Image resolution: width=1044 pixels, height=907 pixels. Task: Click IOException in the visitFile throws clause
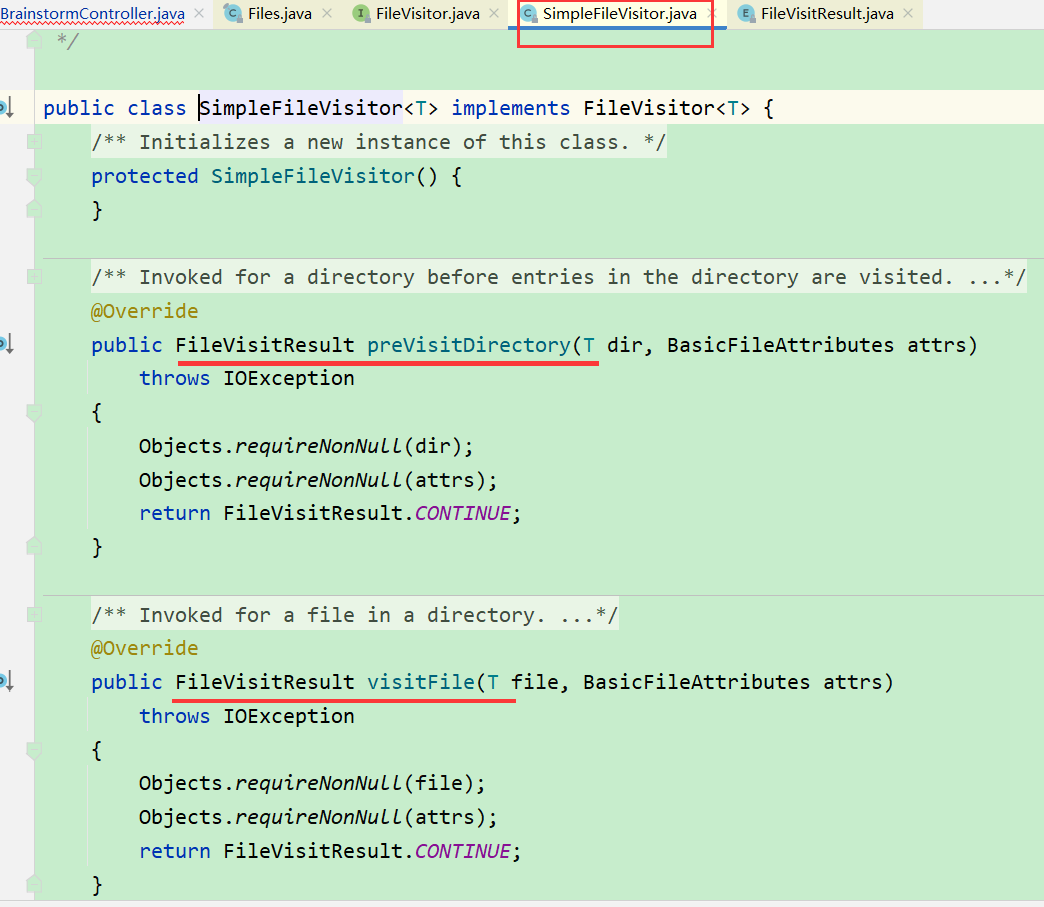coord(288,717)
